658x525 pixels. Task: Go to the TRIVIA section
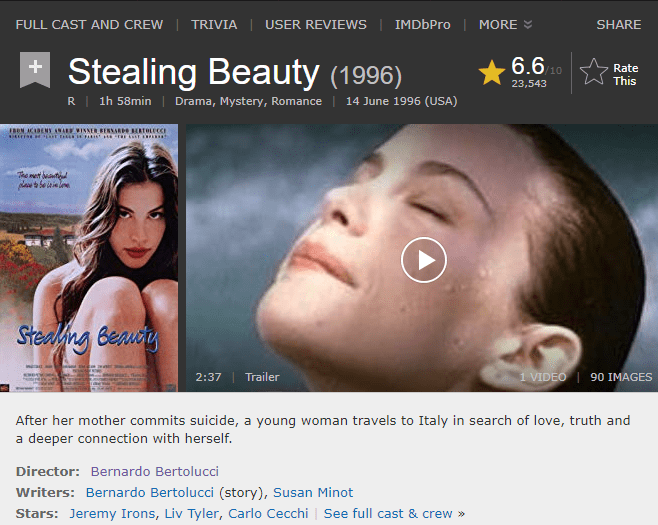214,25
